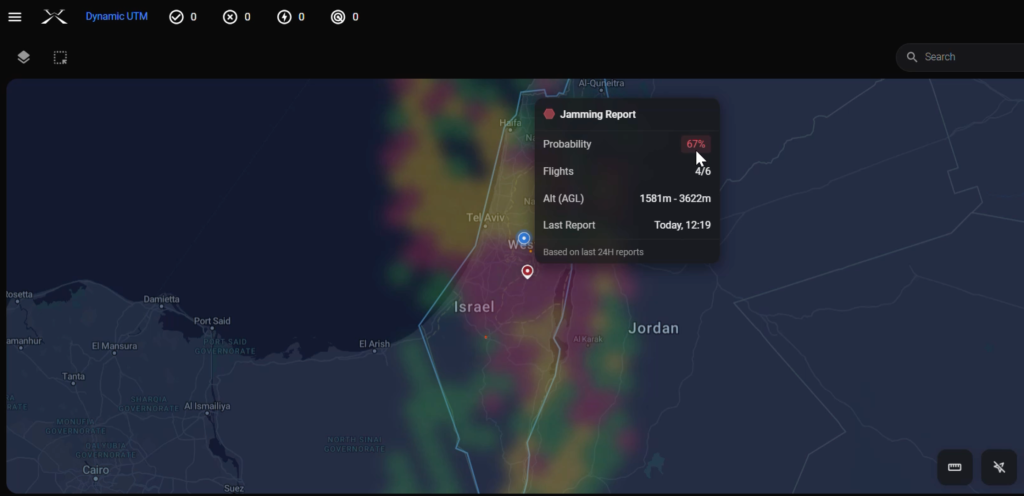Viewport: 1024px width, 496px height.
Task: Click the altitude range 1581m - 3622m
Action: click(x=675, y=198)
